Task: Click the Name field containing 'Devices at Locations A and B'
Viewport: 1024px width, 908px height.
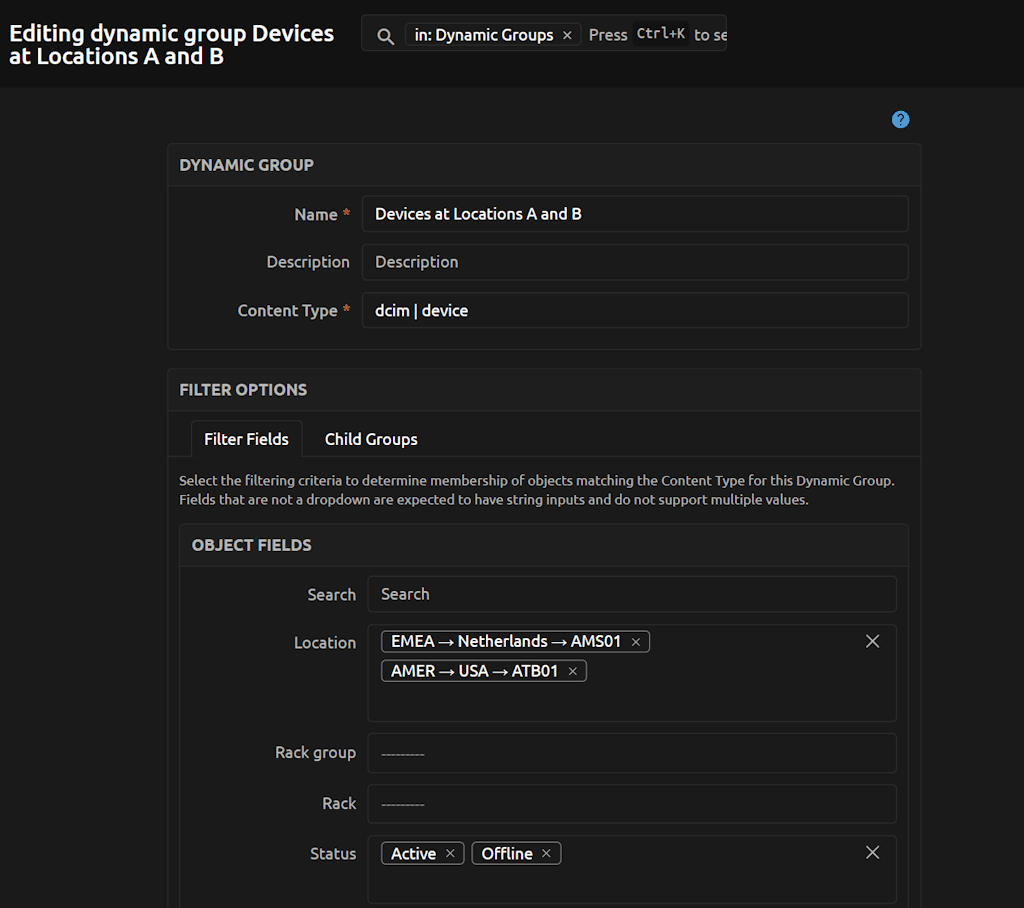Action: point(635,213)
